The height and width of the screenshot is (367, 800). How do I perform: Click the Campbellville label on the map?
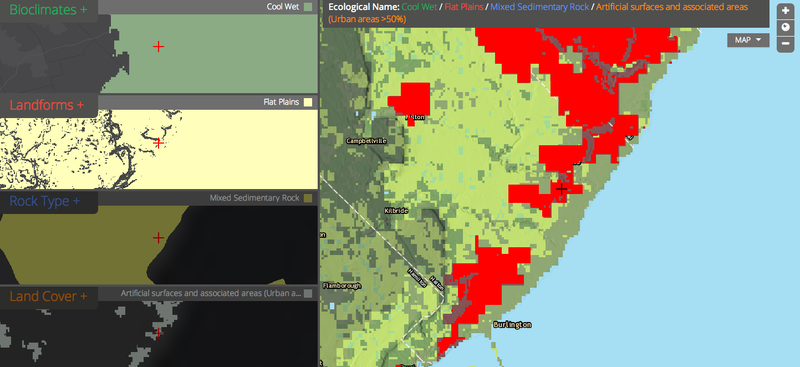[366, 141]
